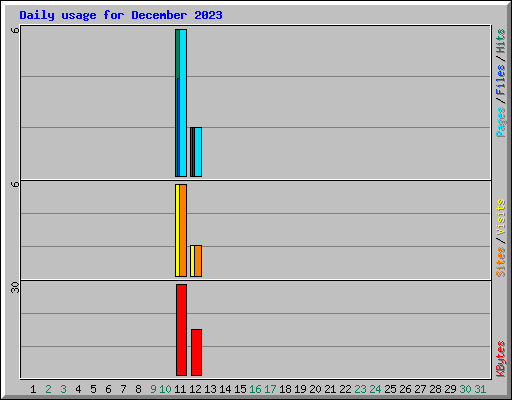Click day 12 on the x-axis
Screen dimensions: 512x400
pyautogui.click(x=195, y=389)
